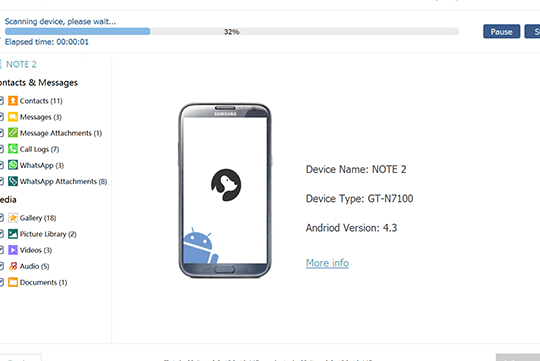This screenshot has width=540, height=361.
Task: Select the NOTE 2 device entry
Action: (21, 64)
